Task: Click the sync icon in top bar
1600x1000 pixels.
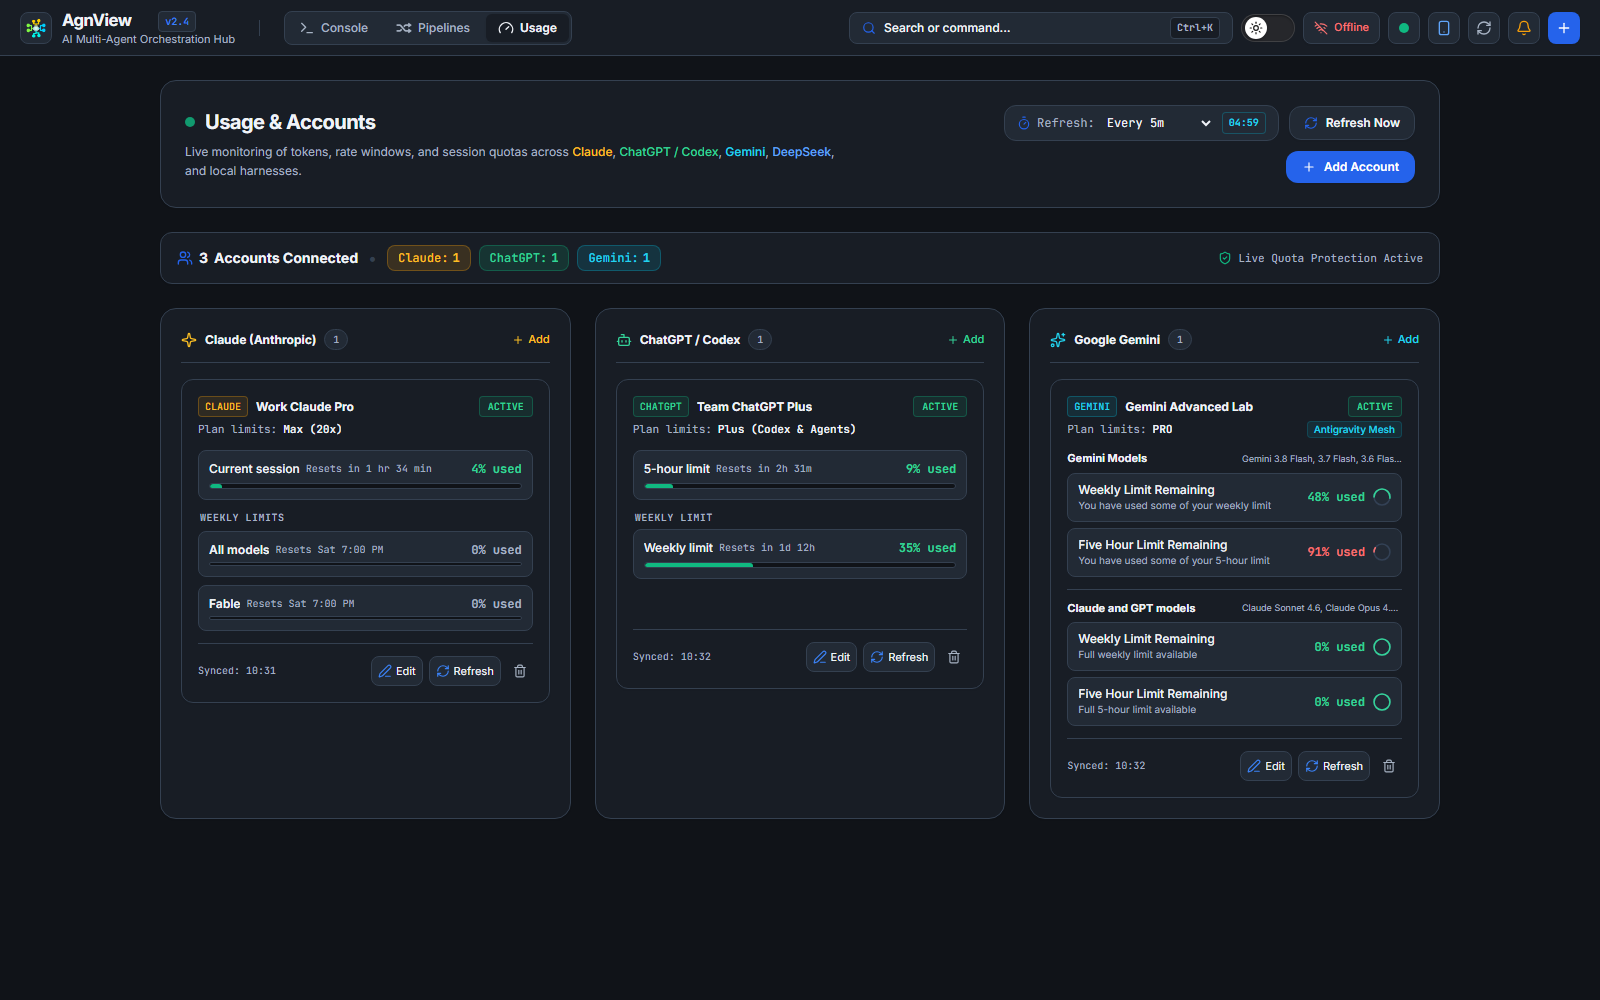Action: pyautogui.click(x=1484, y=28)
